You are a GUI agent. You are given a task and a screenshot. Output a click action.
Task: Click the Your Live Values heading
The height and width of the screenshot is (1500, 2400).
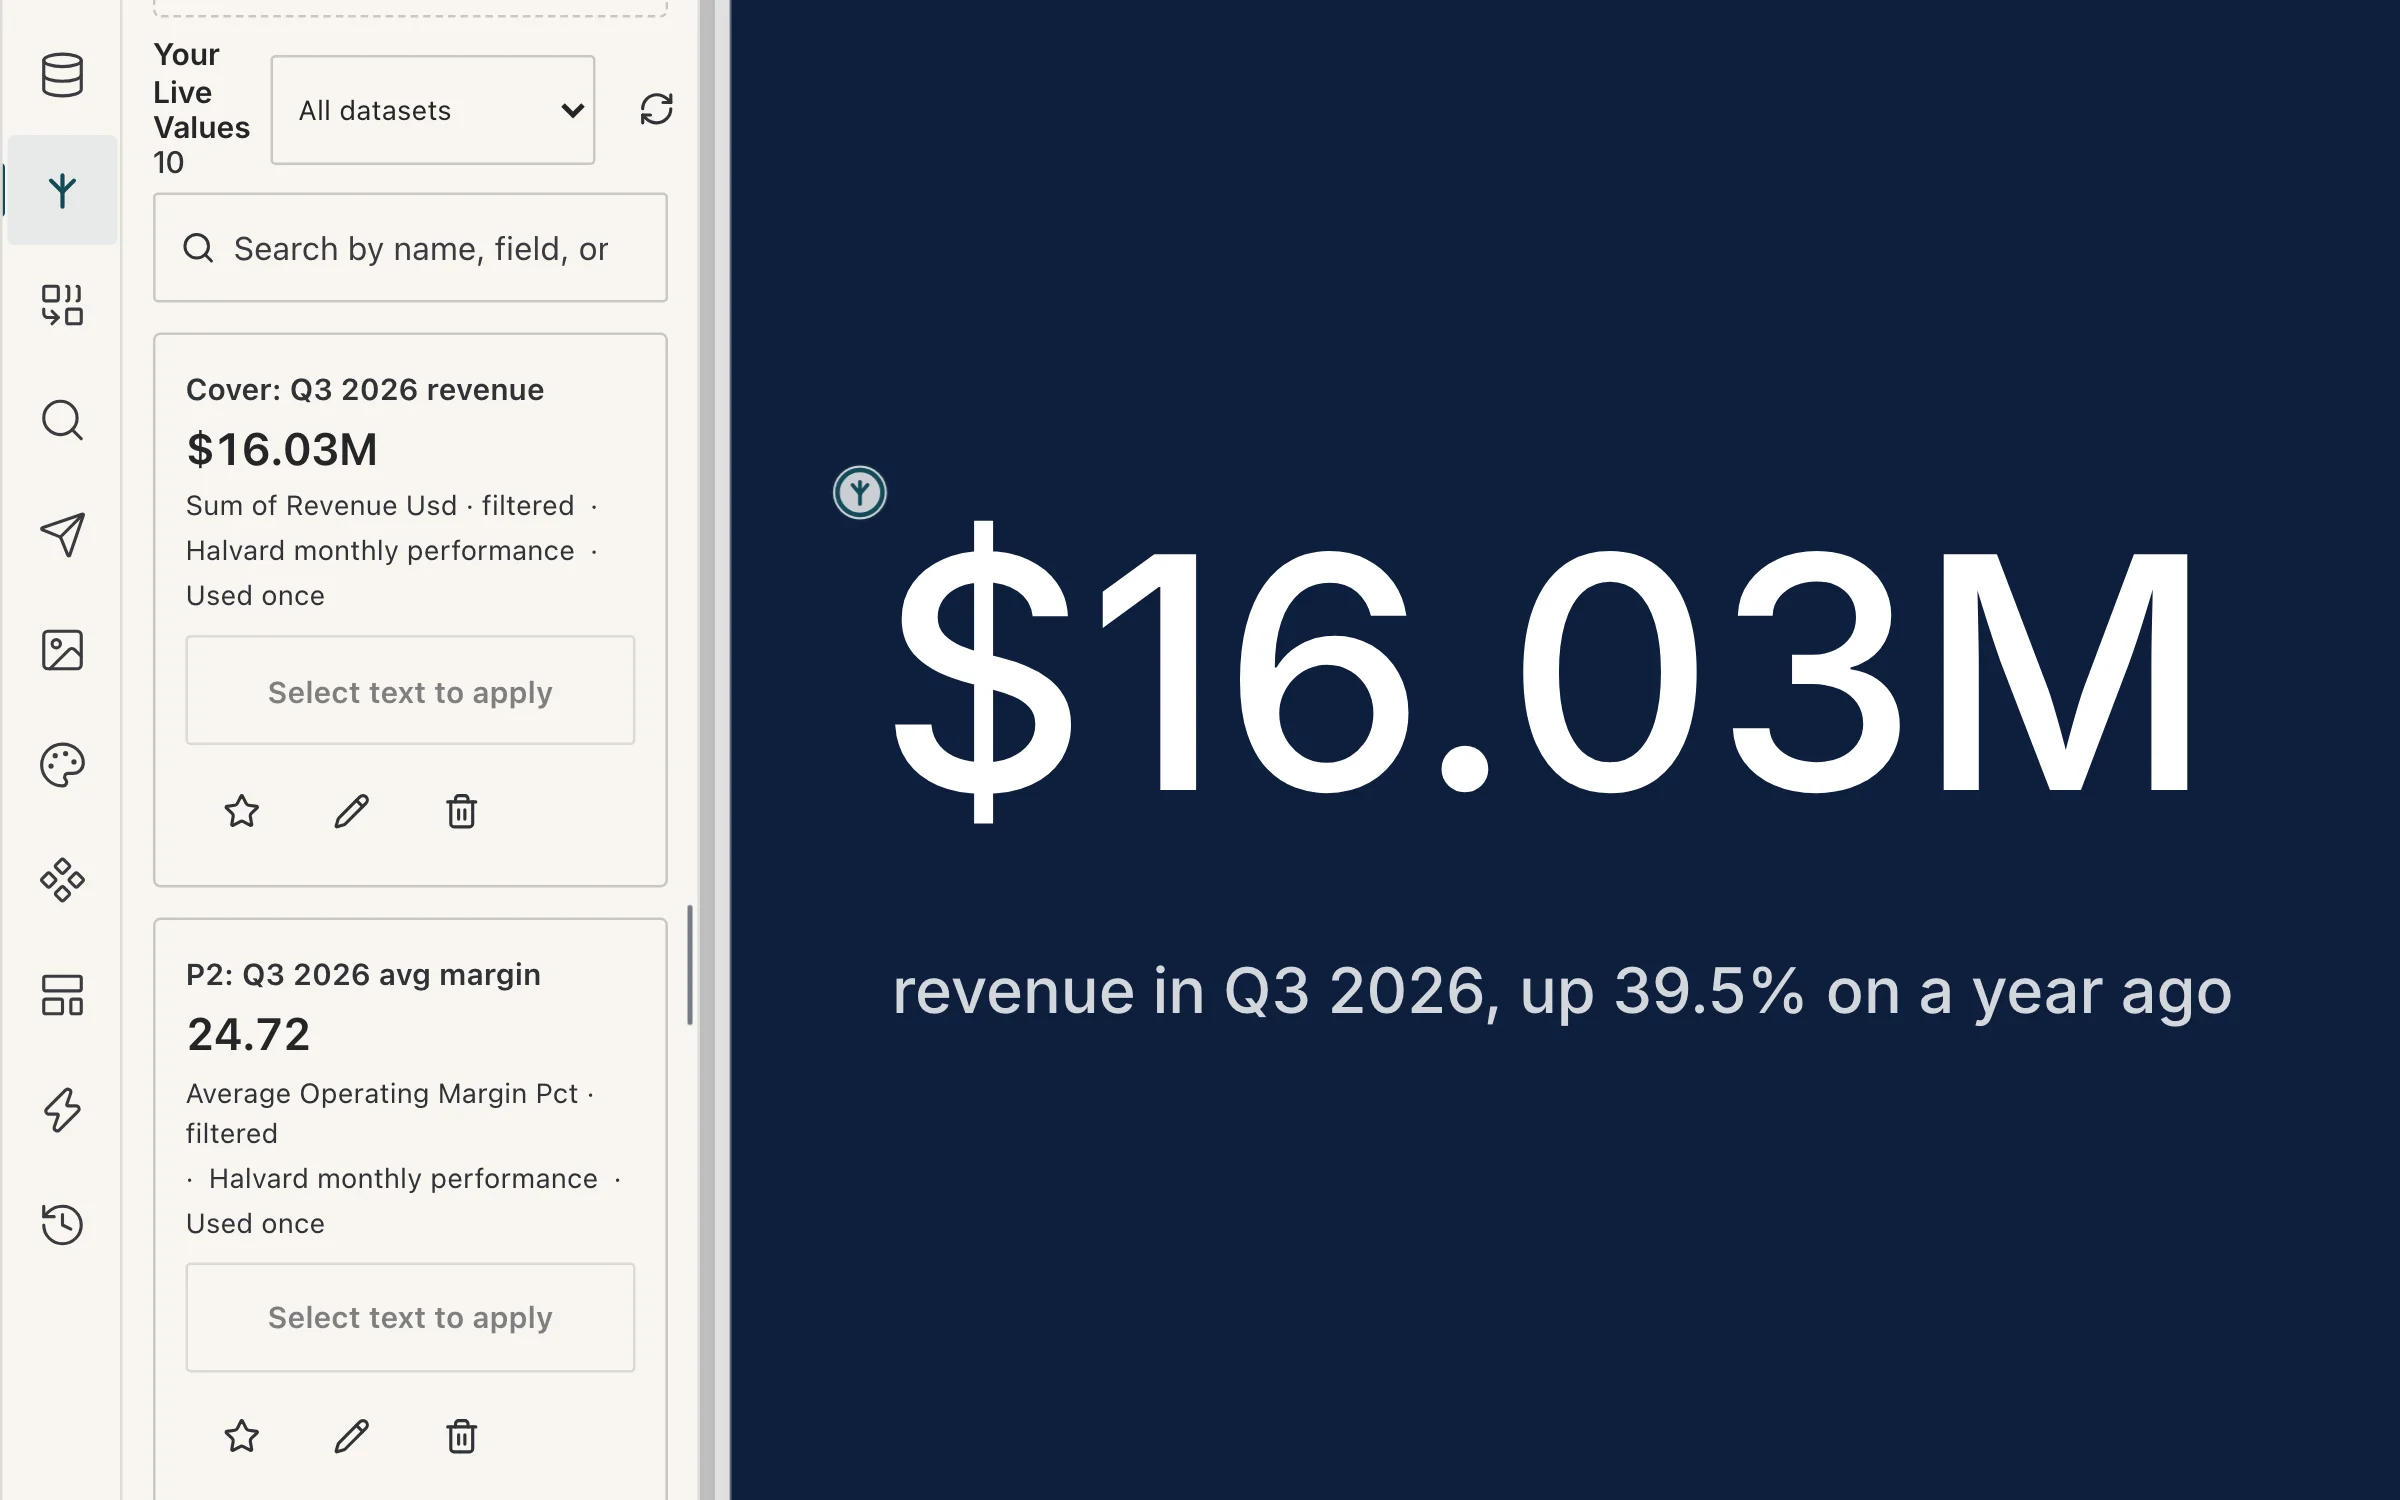[201, 91]
